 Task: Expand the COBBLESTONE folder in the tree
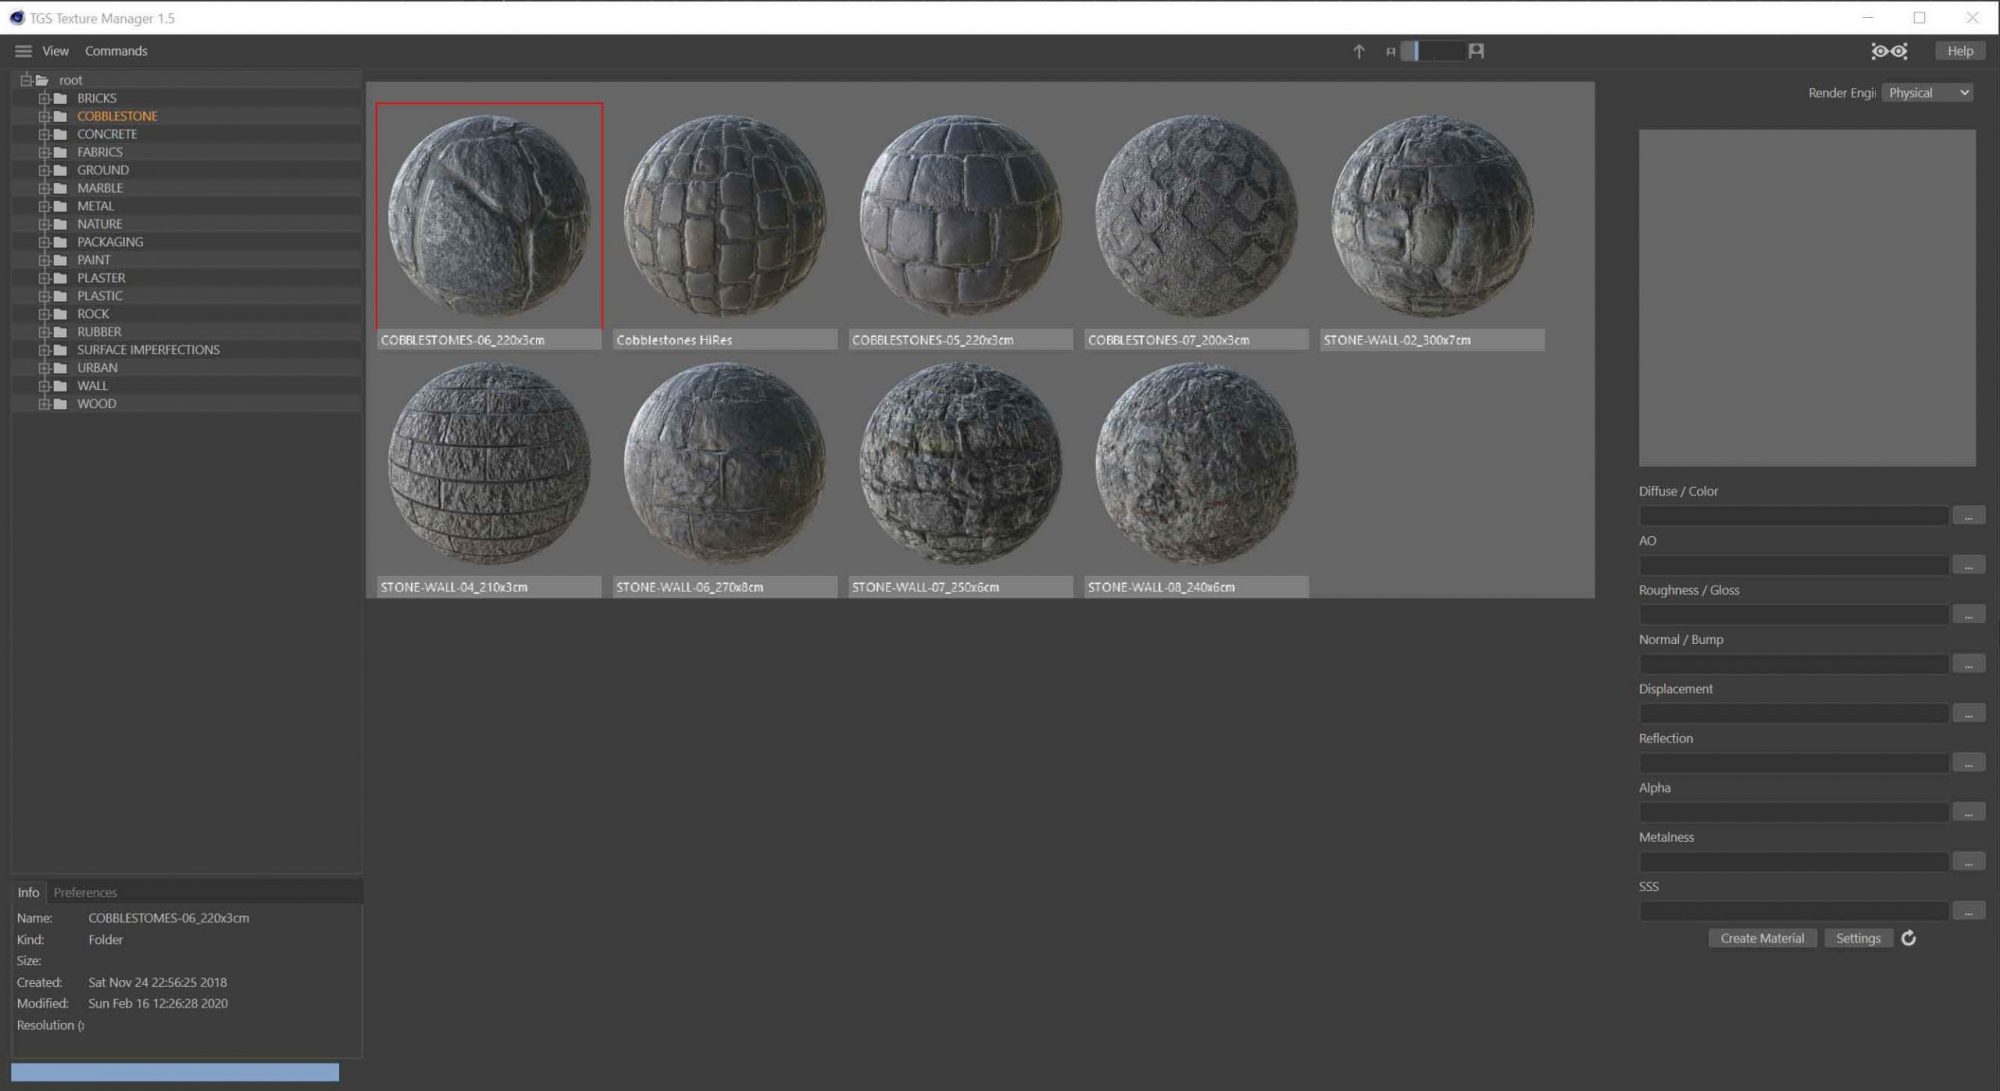pos(42,115)
